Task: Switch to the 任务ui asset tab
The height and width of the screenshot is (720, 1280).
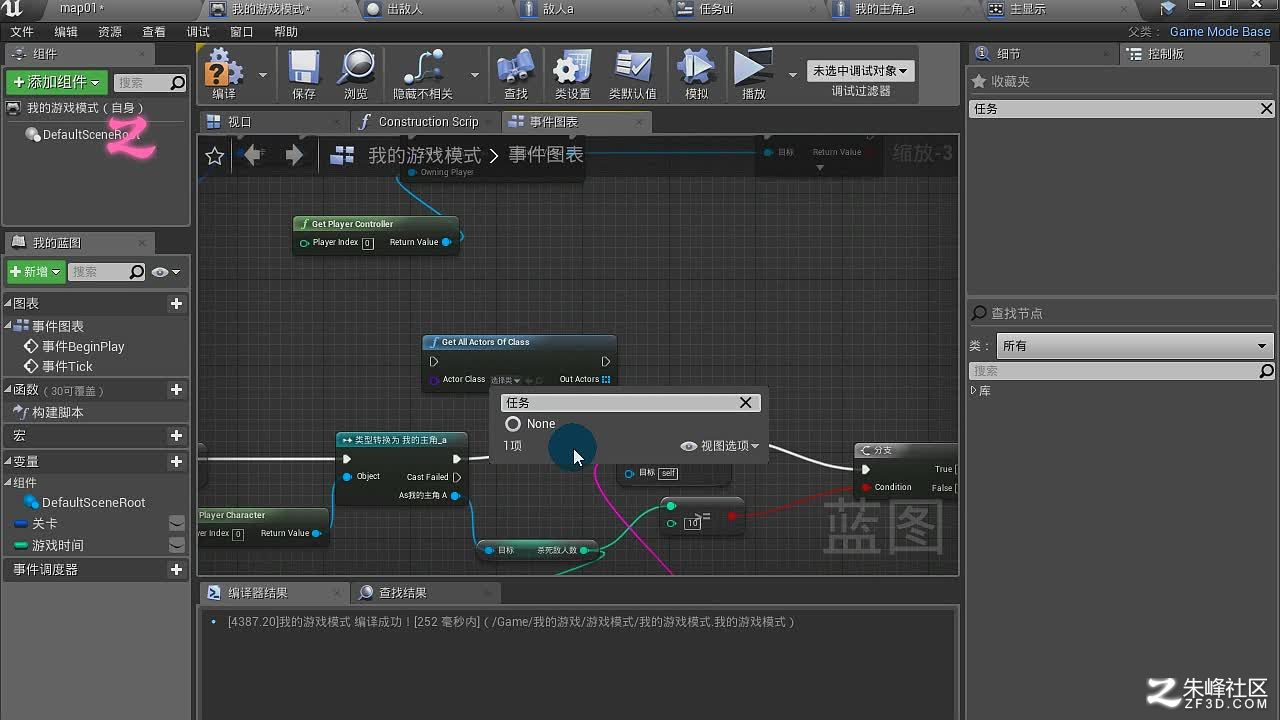Action: [x=745, y=9]
